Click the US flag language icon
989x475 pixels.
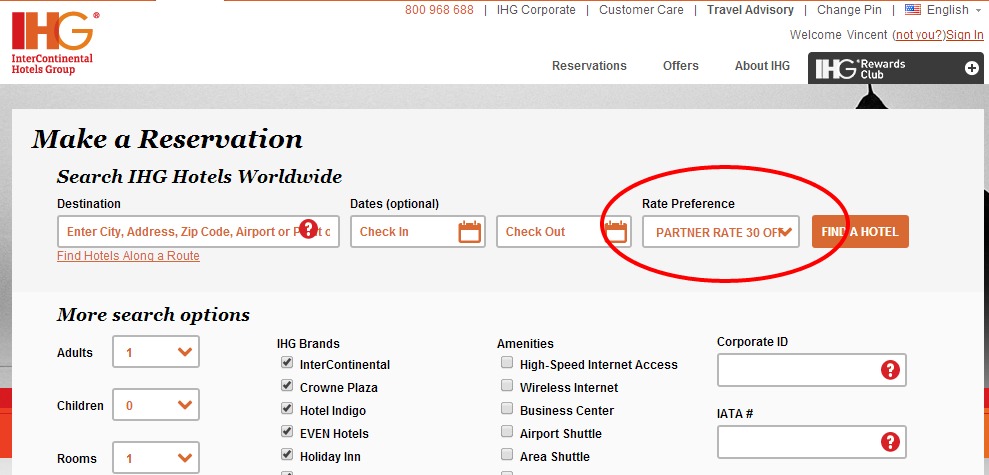coord(913,9)
